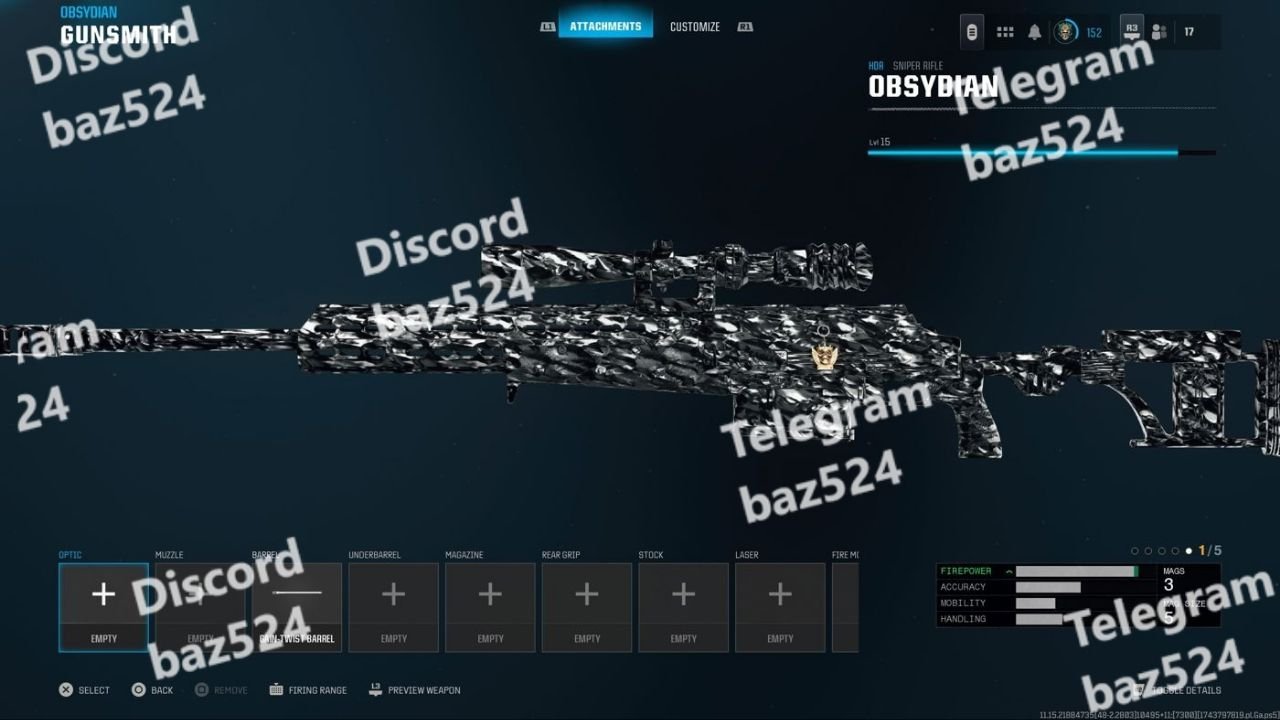Click the Accuracy stat bar
Screen dimensions: 1280x720
(1048, 587)
